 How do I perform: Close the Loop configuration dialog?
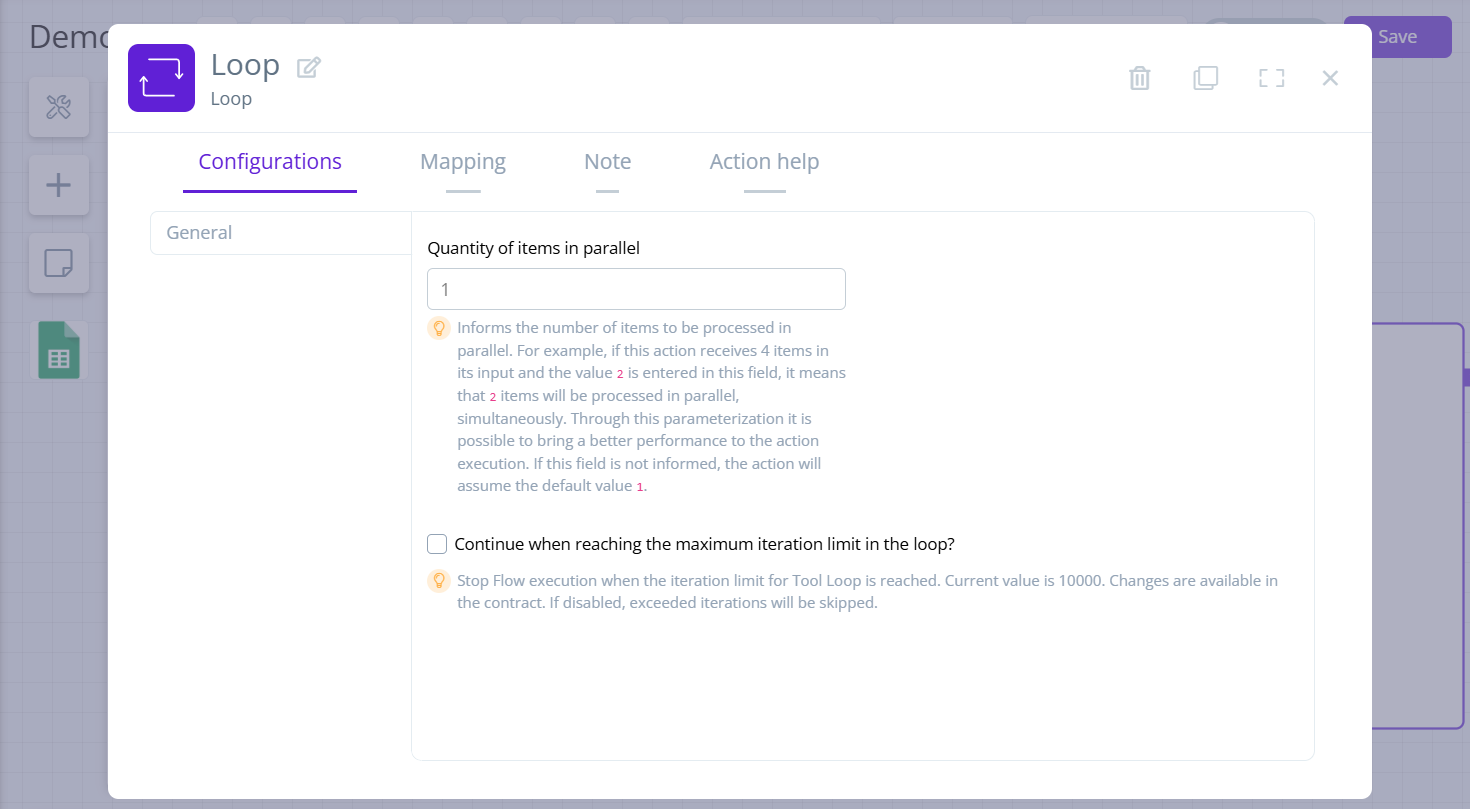click(x=1330, y=77)
